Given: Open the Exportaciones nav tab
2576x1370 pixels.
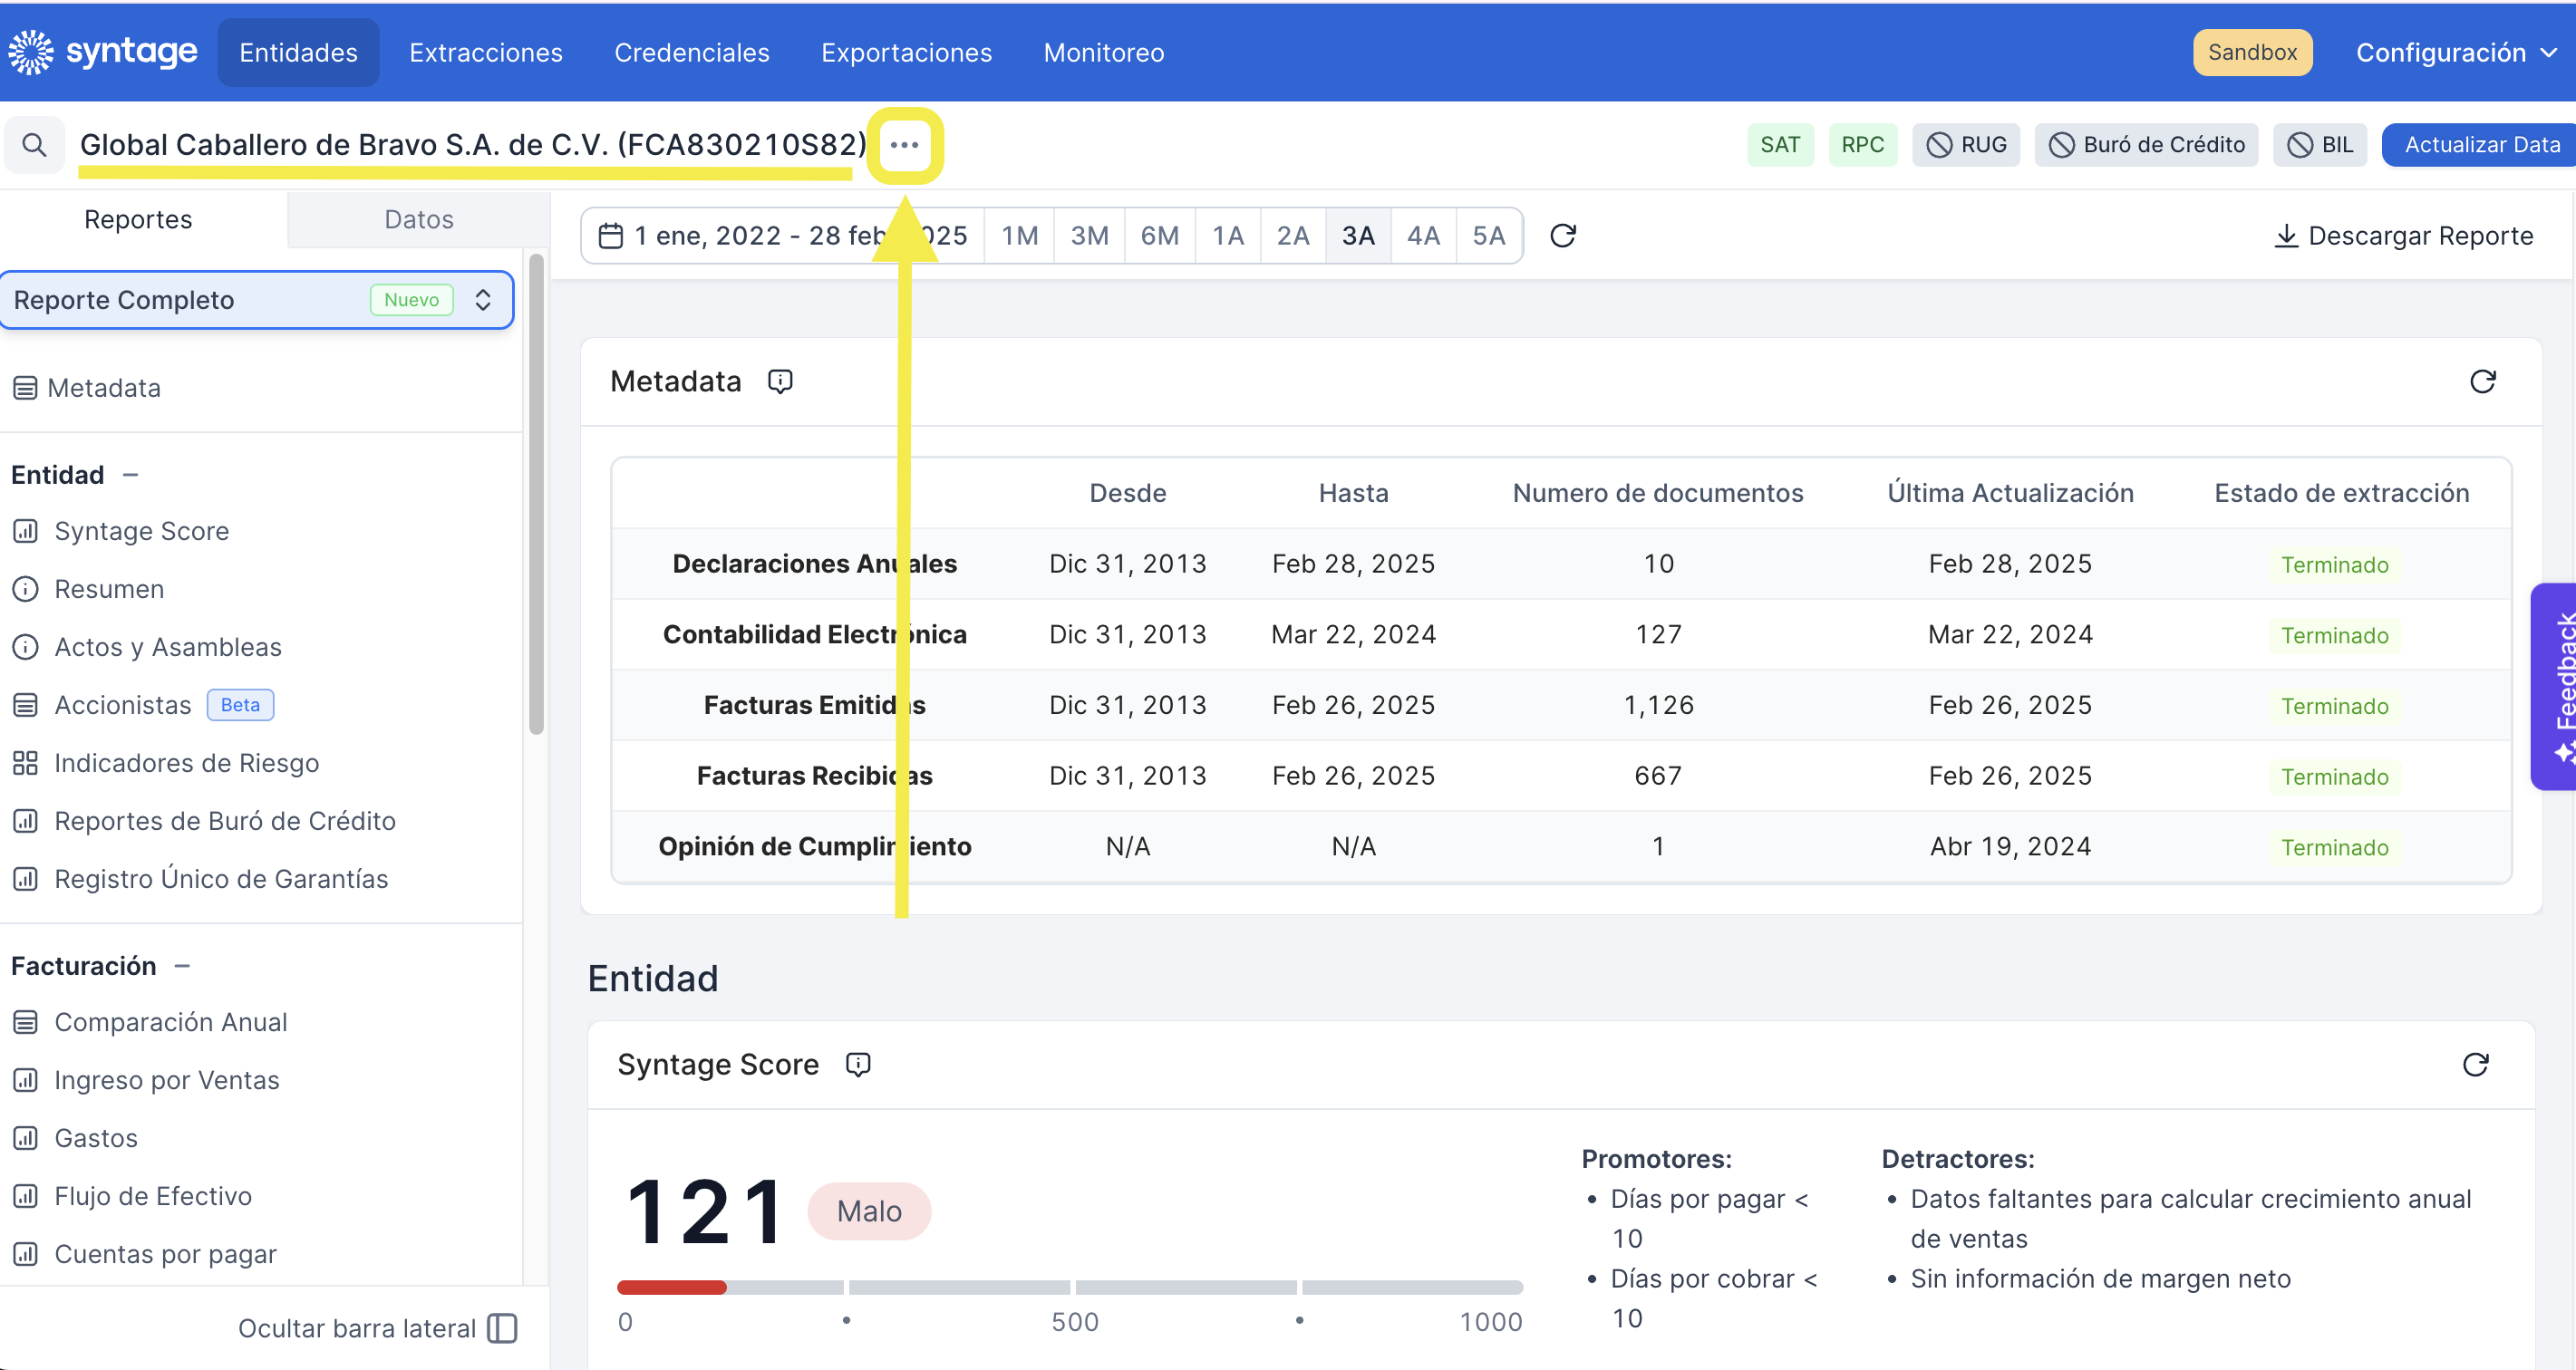Looking at the screenshot, I should coord(906,52).
